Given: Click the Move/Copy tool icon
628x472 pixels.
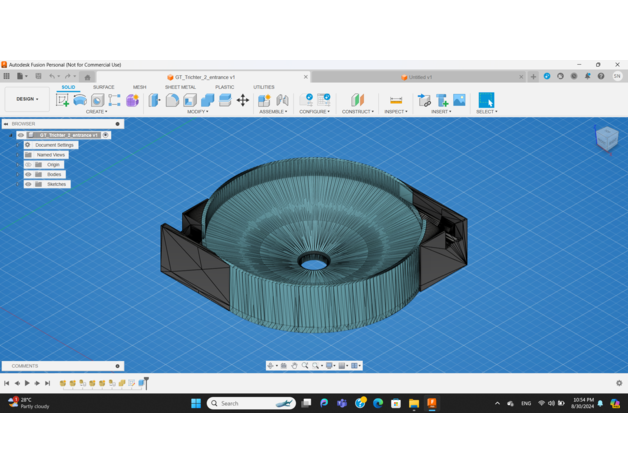Looking at the screenshot, I should pyautogui.click(x=243, y=100).
